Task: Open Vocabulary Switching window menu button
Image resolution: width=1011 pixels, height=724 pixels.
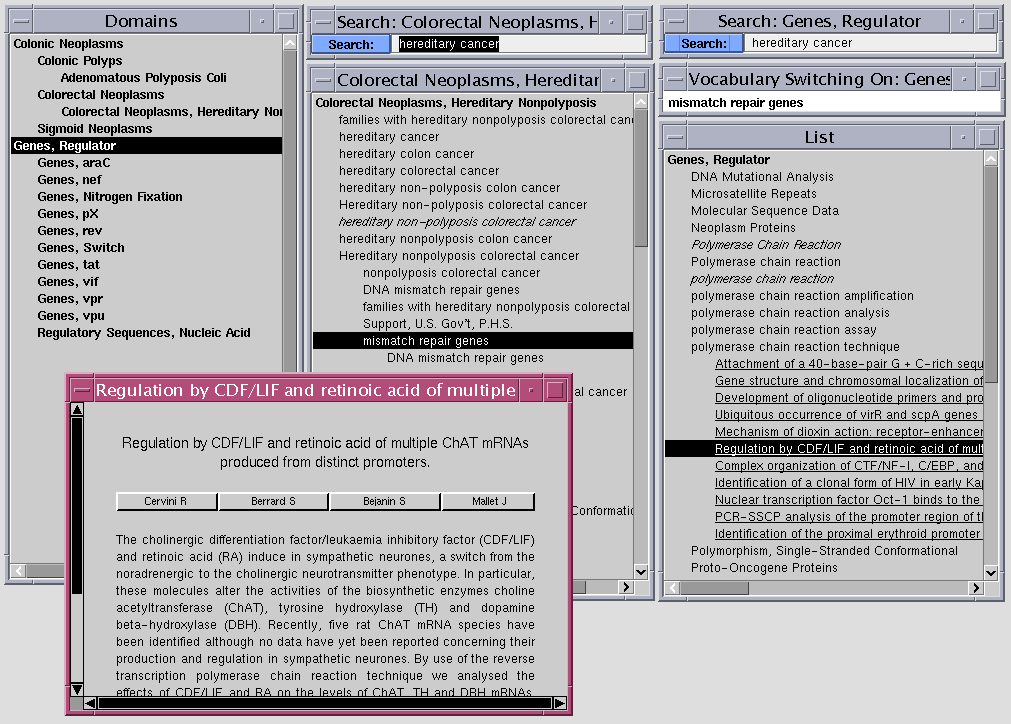Action: (675, 79)
